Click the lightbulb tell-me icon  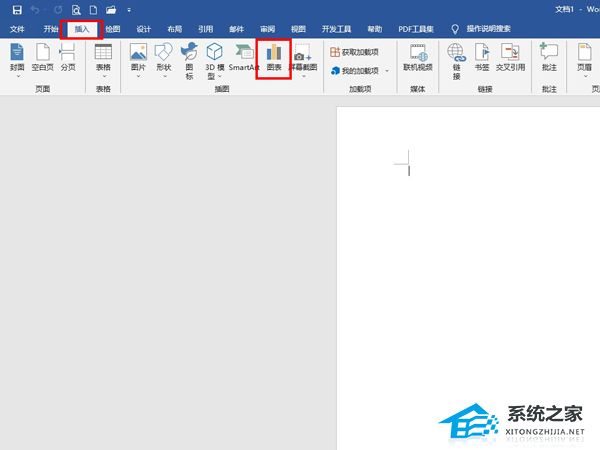(x=455, y=29)
